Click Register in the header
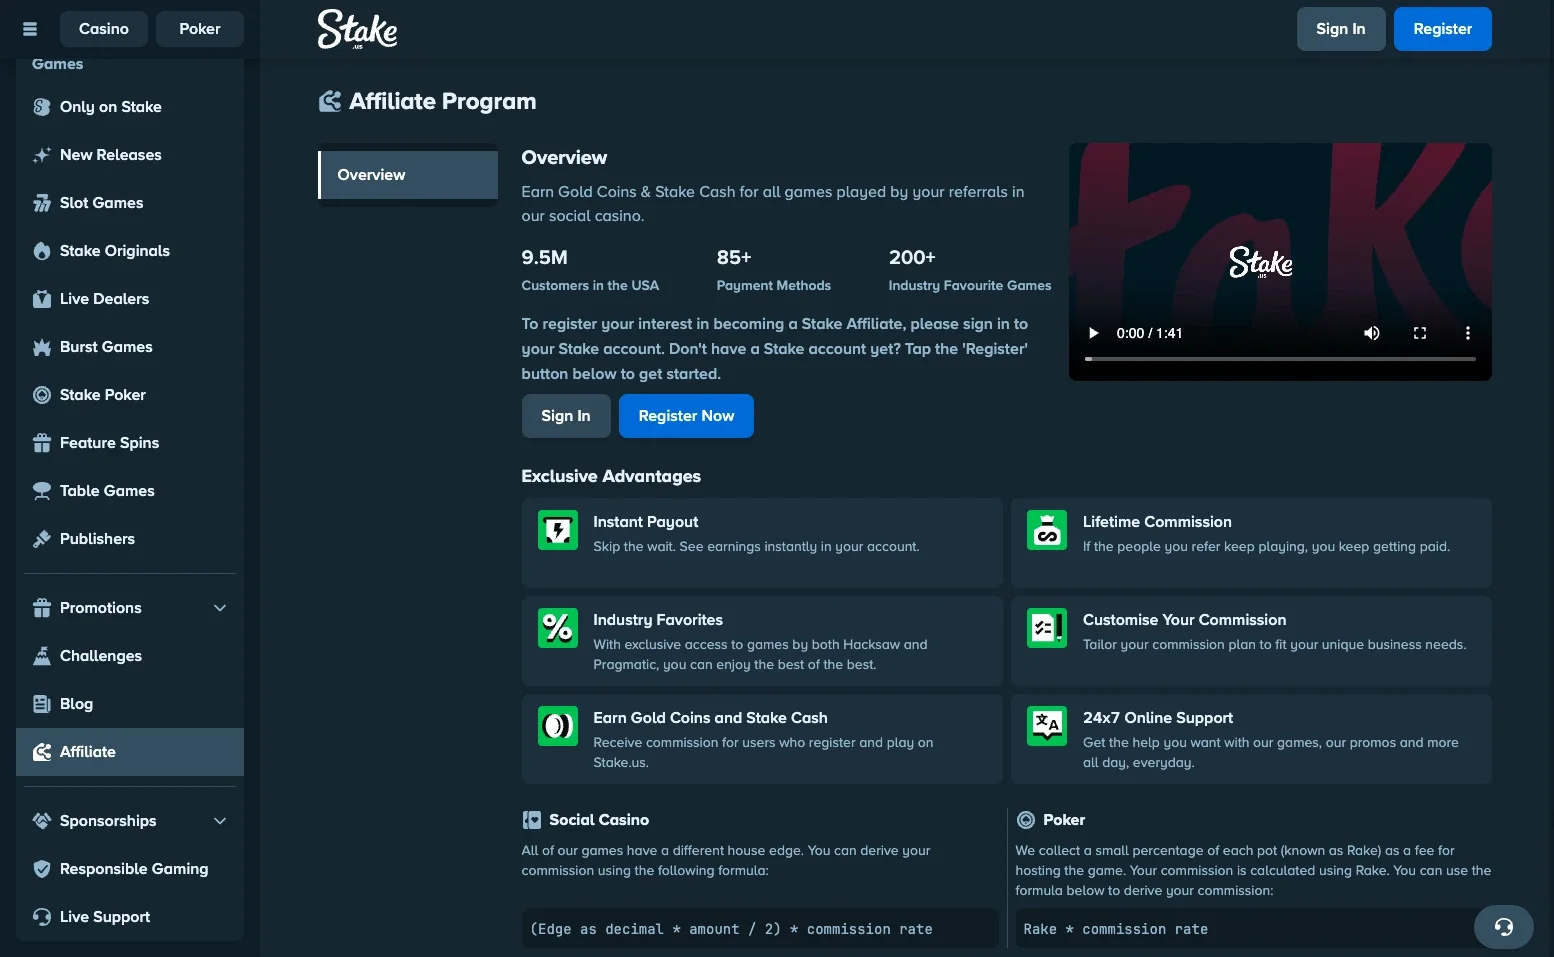The width and height of the screenshot is (1554, 957). 1443,29
